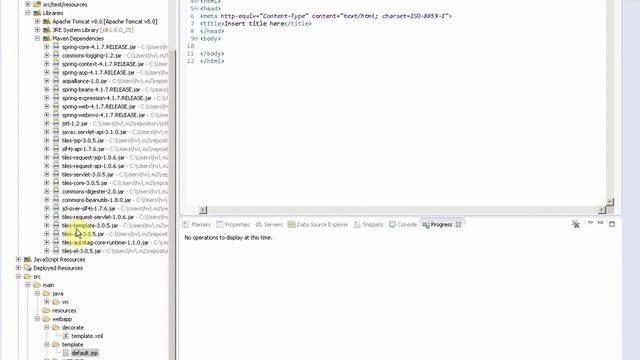Screen dimensions: 640x360
Task: Click the jstl-1.2.jar jar icon
Action: [56, 123]
